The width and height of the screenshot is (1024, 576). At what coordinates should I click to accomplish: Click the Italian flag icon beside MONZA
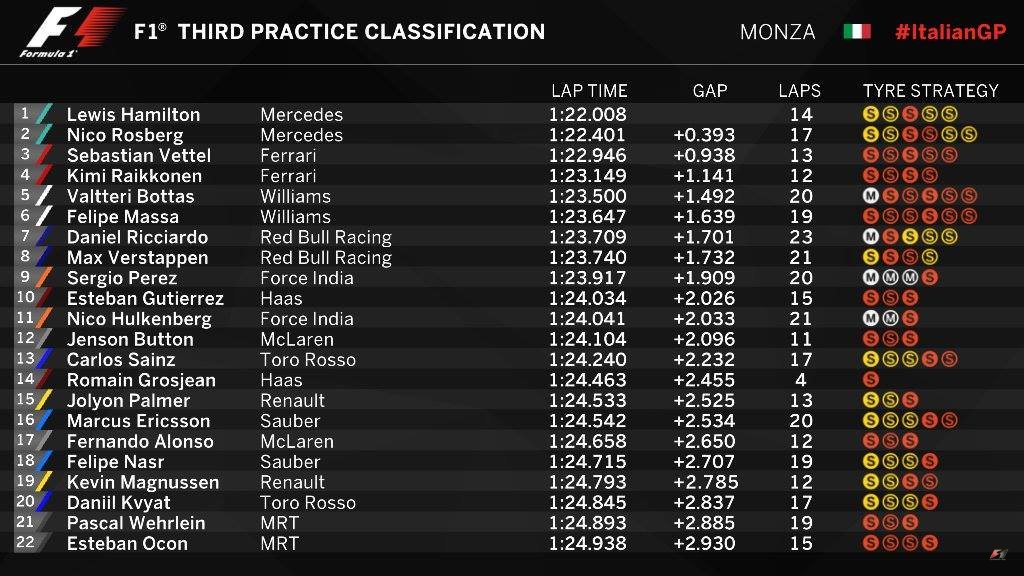click(x=857, y=32)
